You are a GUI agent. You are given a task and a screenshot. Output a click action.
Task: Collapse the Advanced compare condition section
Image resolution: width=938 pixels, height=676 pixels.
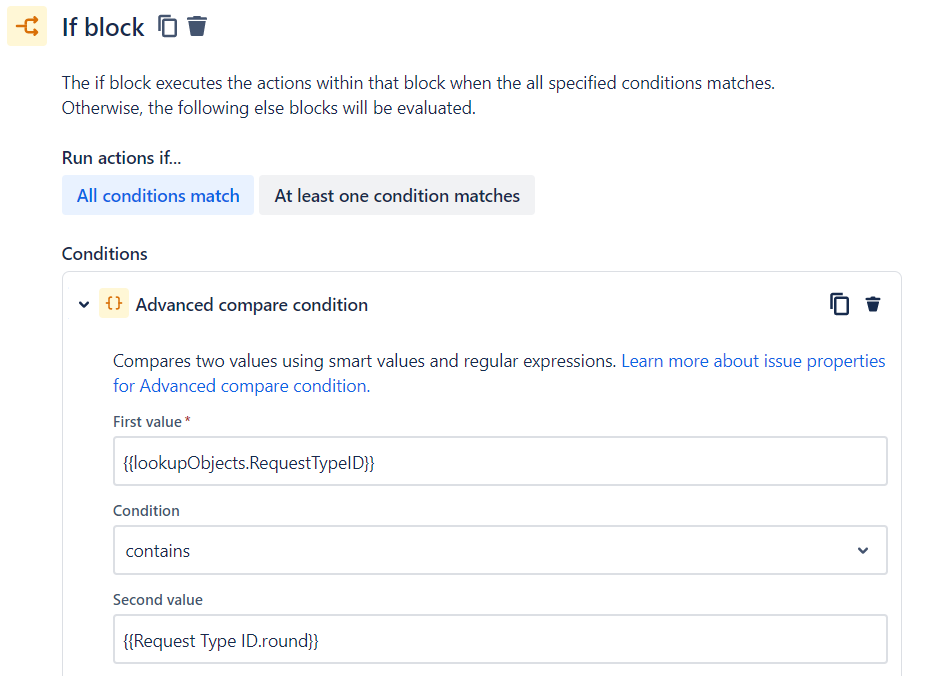coord(84,304)
